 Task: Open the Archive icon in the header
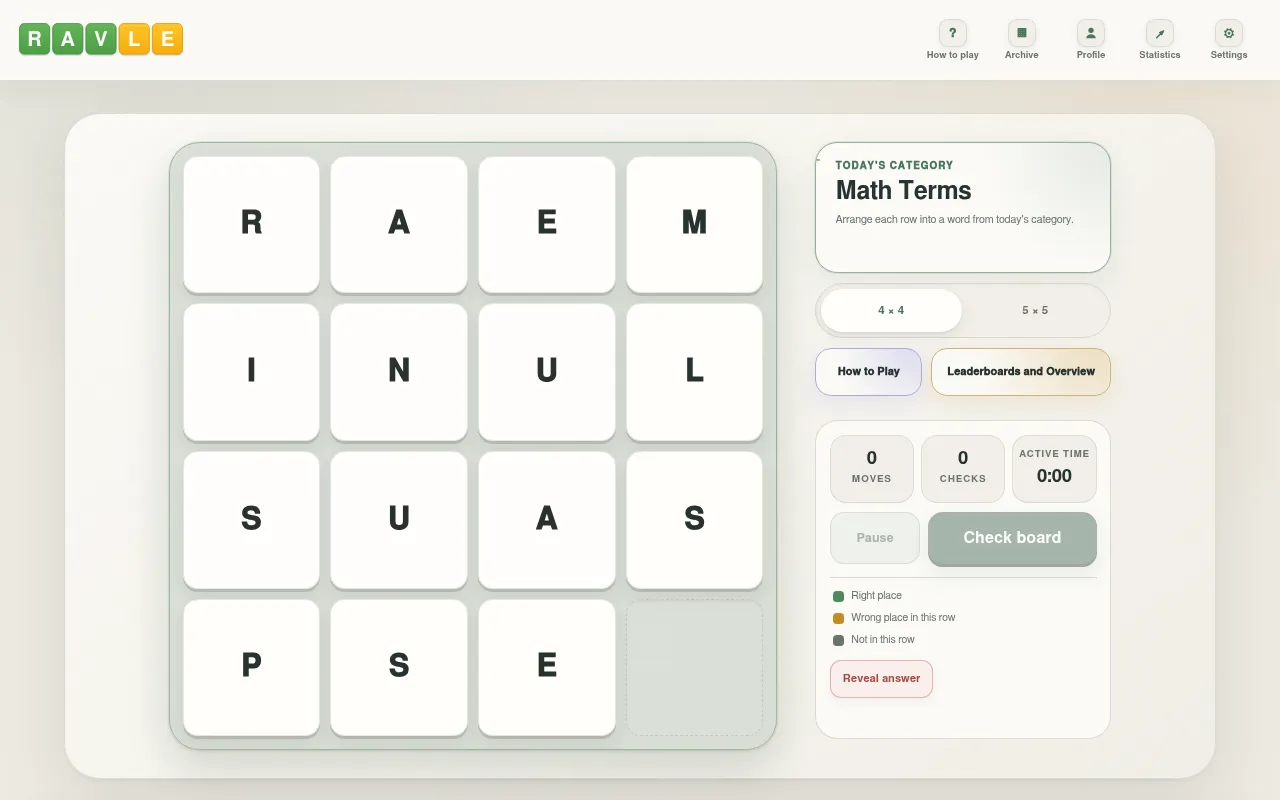pyautogui.click(x=1021, y=33)
